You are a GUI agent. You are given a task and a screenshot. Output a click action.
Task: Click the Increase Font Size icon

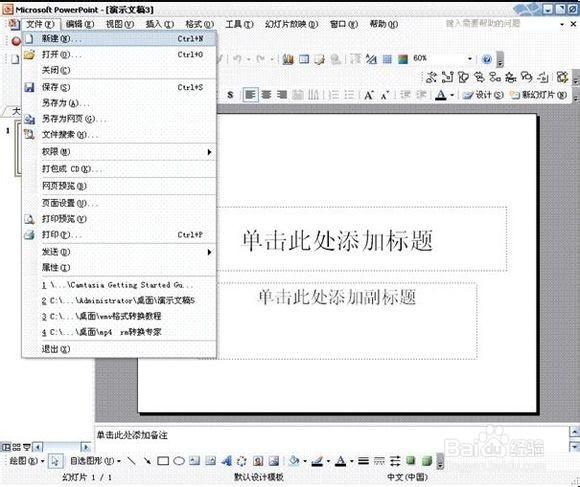pyautogui.click(x=369, y=95)
